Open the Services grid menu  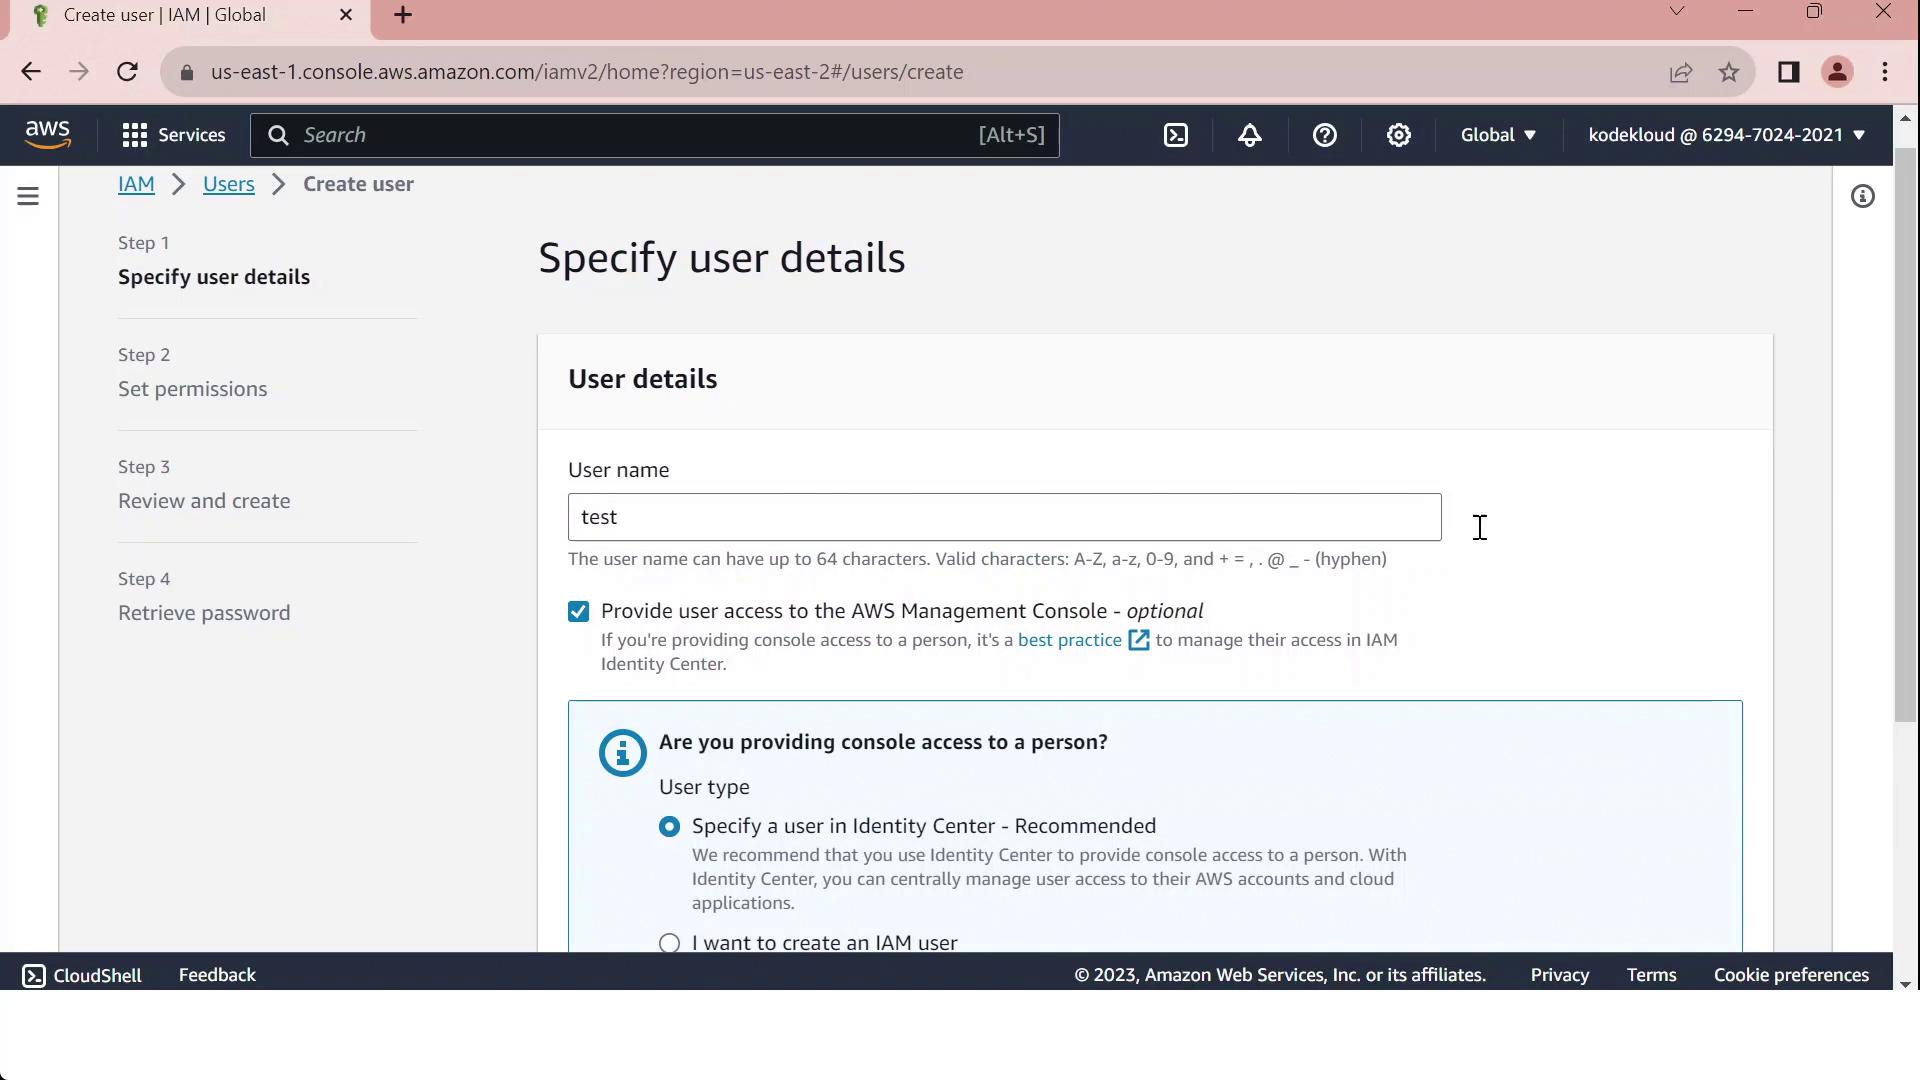(173, 135)
